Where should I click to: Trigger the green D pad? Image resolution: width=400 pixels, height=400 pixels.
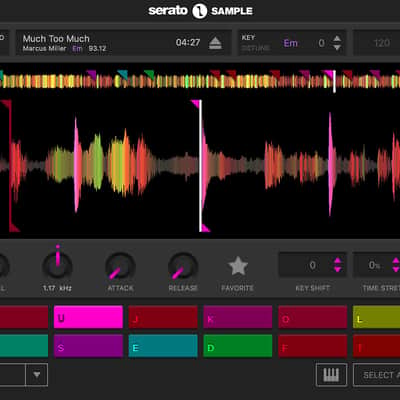tap(238, 346)
